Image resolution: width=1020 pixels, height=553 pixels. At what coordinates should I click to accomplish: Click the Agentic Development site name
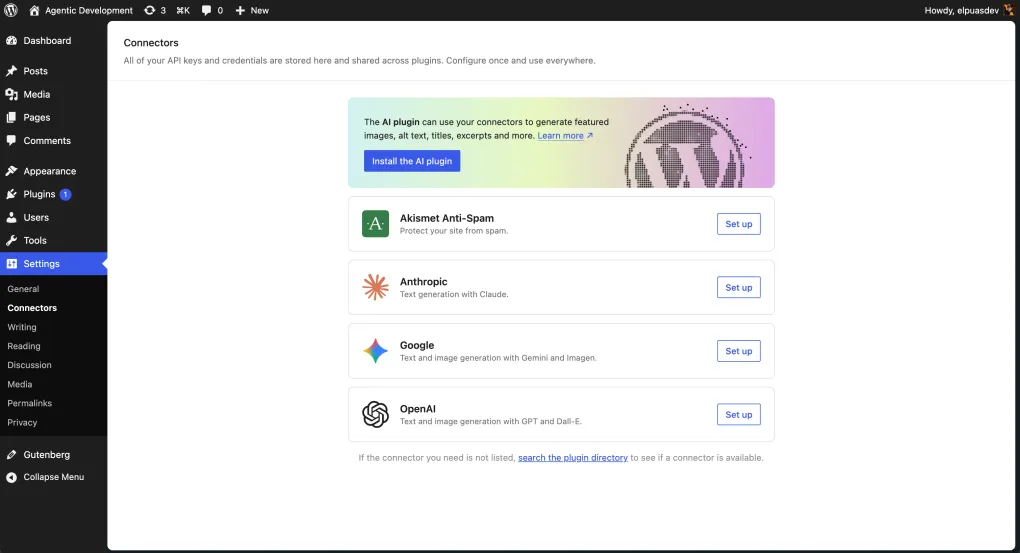click(88, 10)
